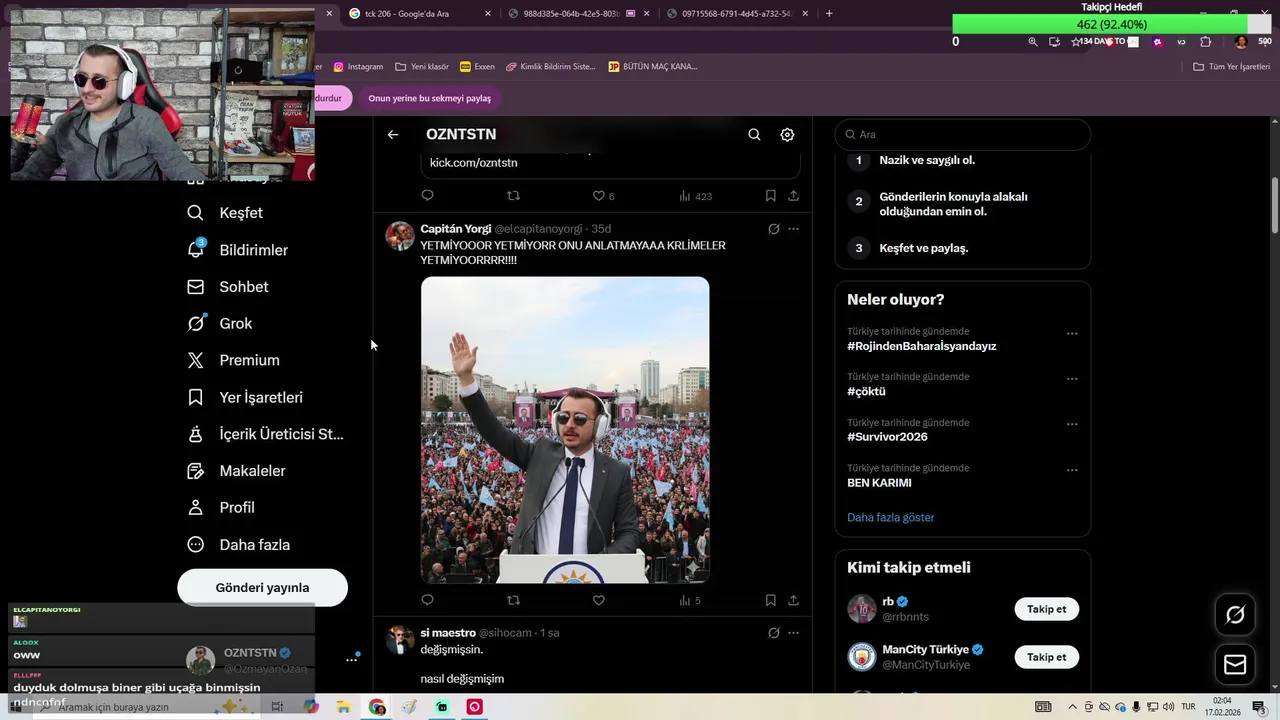Viewport: 1280px width, 720px height.
Task: Click page vertical scrollbar
Action: click(x=1274, y=205)
